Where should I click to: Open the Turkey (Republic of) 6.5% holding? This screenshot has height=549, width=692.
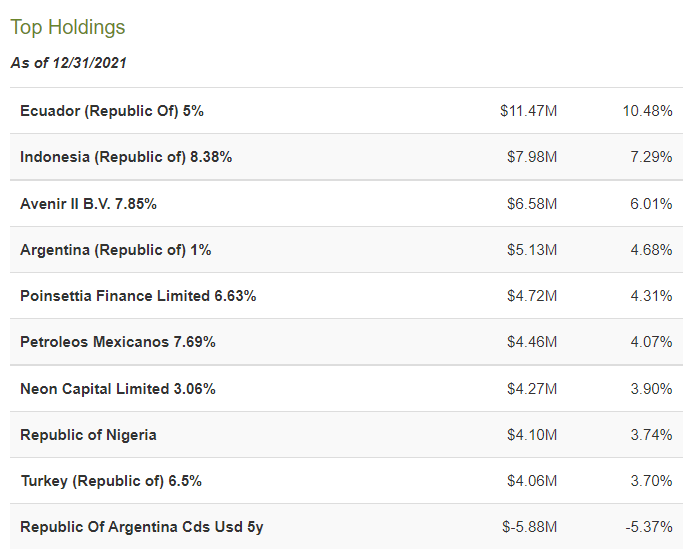[x=111, y=481]
